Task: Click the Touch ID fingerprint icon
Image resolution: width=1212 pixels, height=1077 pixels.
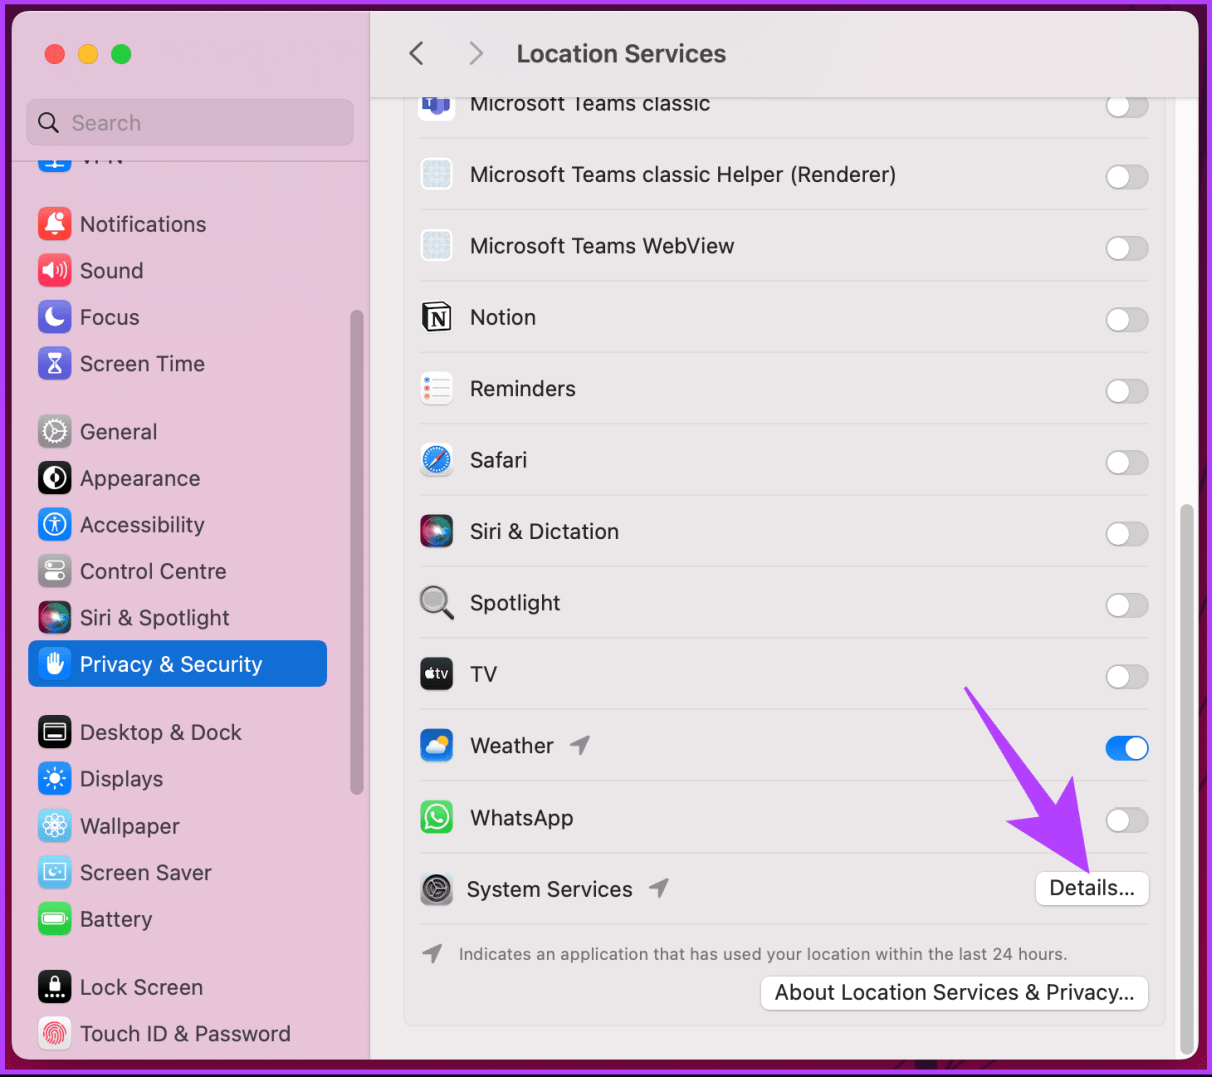Action: [x=55, y=1033]
